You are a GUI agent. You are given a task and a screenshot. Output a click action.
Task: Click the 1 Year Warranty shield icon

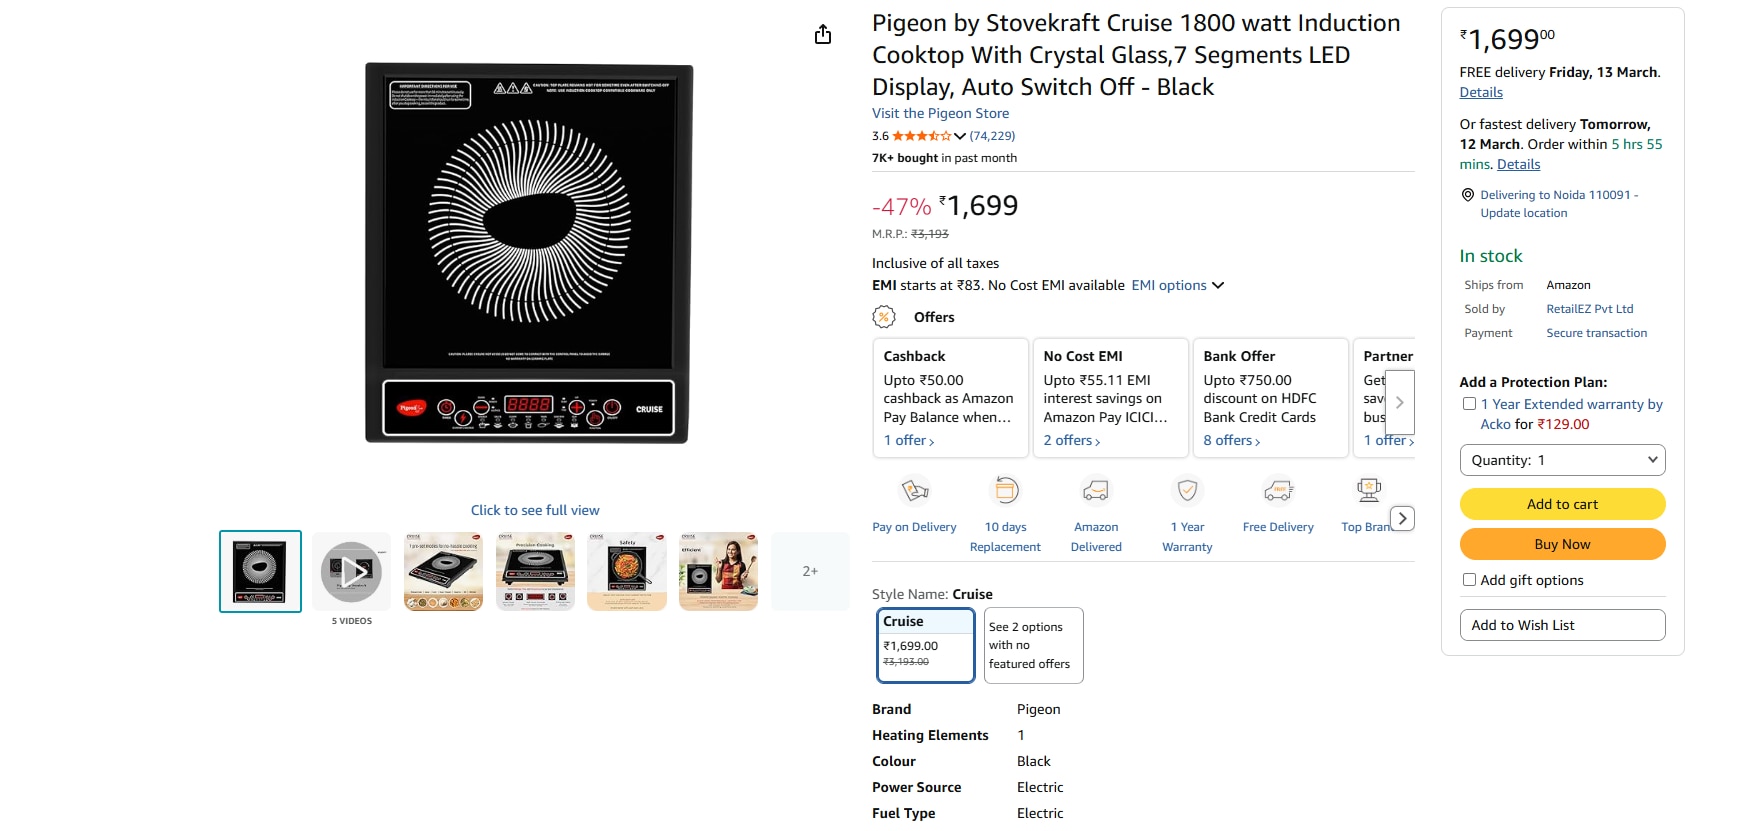pos(1187,490)
